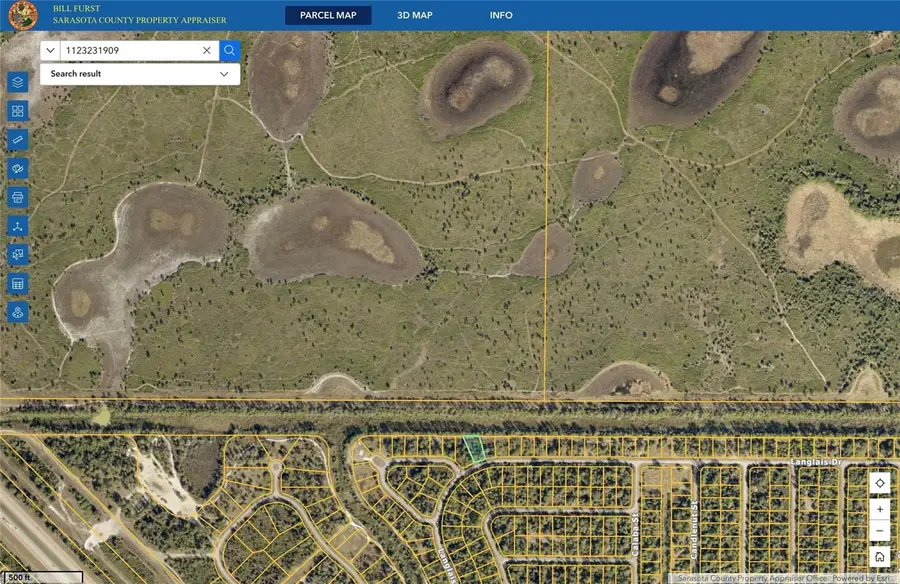Open the location pins icon at bottom of sidebar
Image resolution: width=900 pixels, height=584 pixels.
(18, 312)
